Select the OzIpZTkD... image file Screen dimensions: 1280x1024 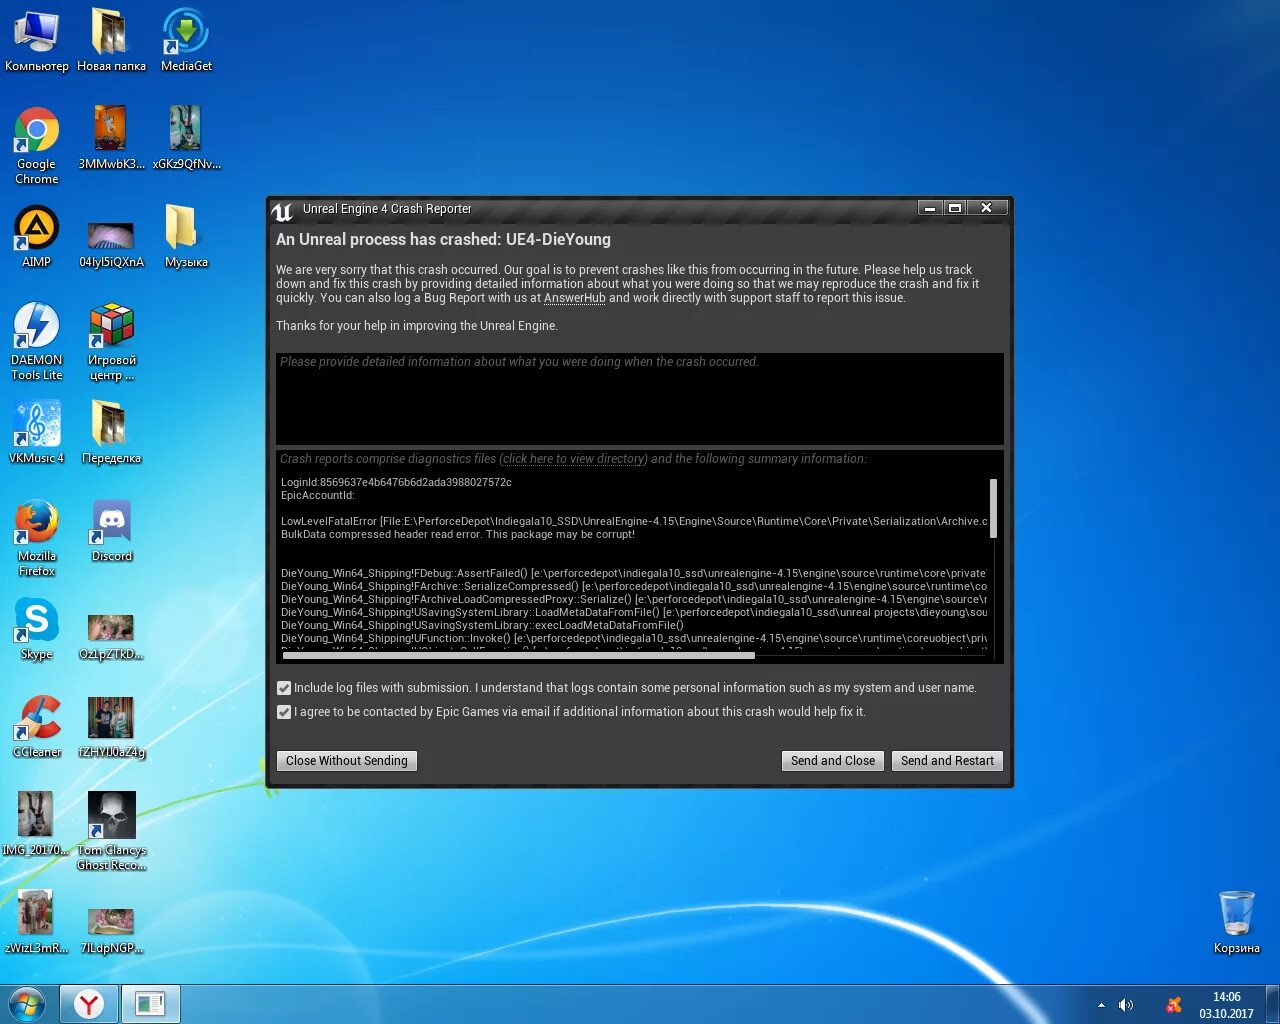tap(111, 636)
